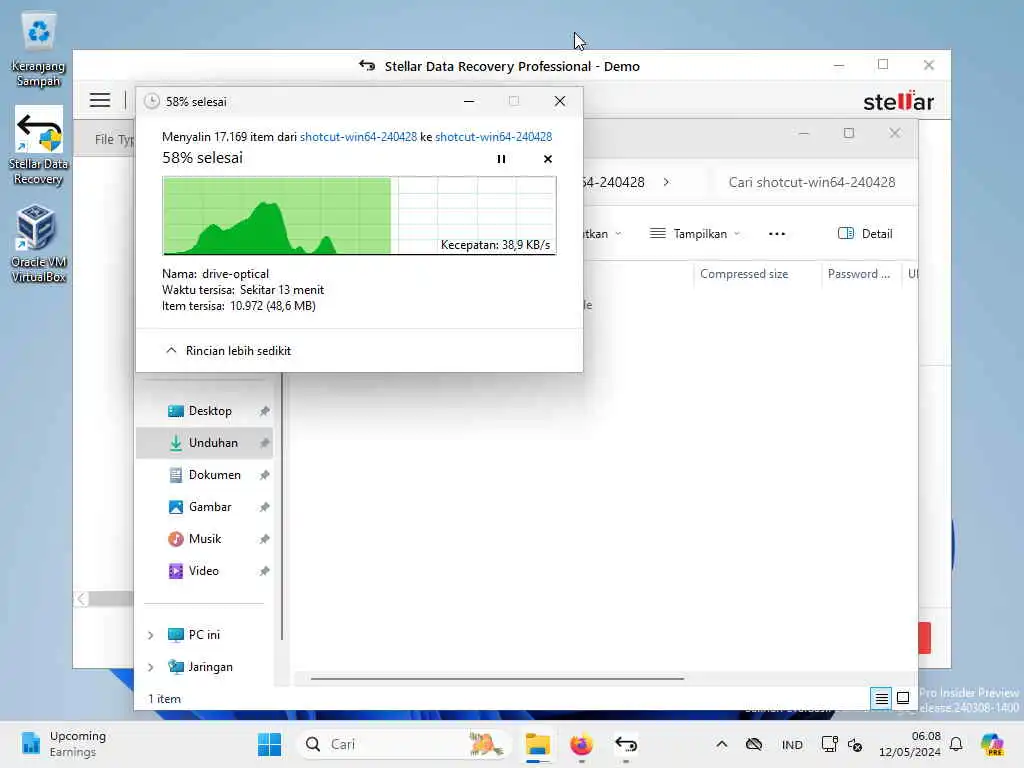The width and height of the screenshot is (1024, 768).
Task: Open sort dropdown ending in 'tkan'
Action: [603, 234]
